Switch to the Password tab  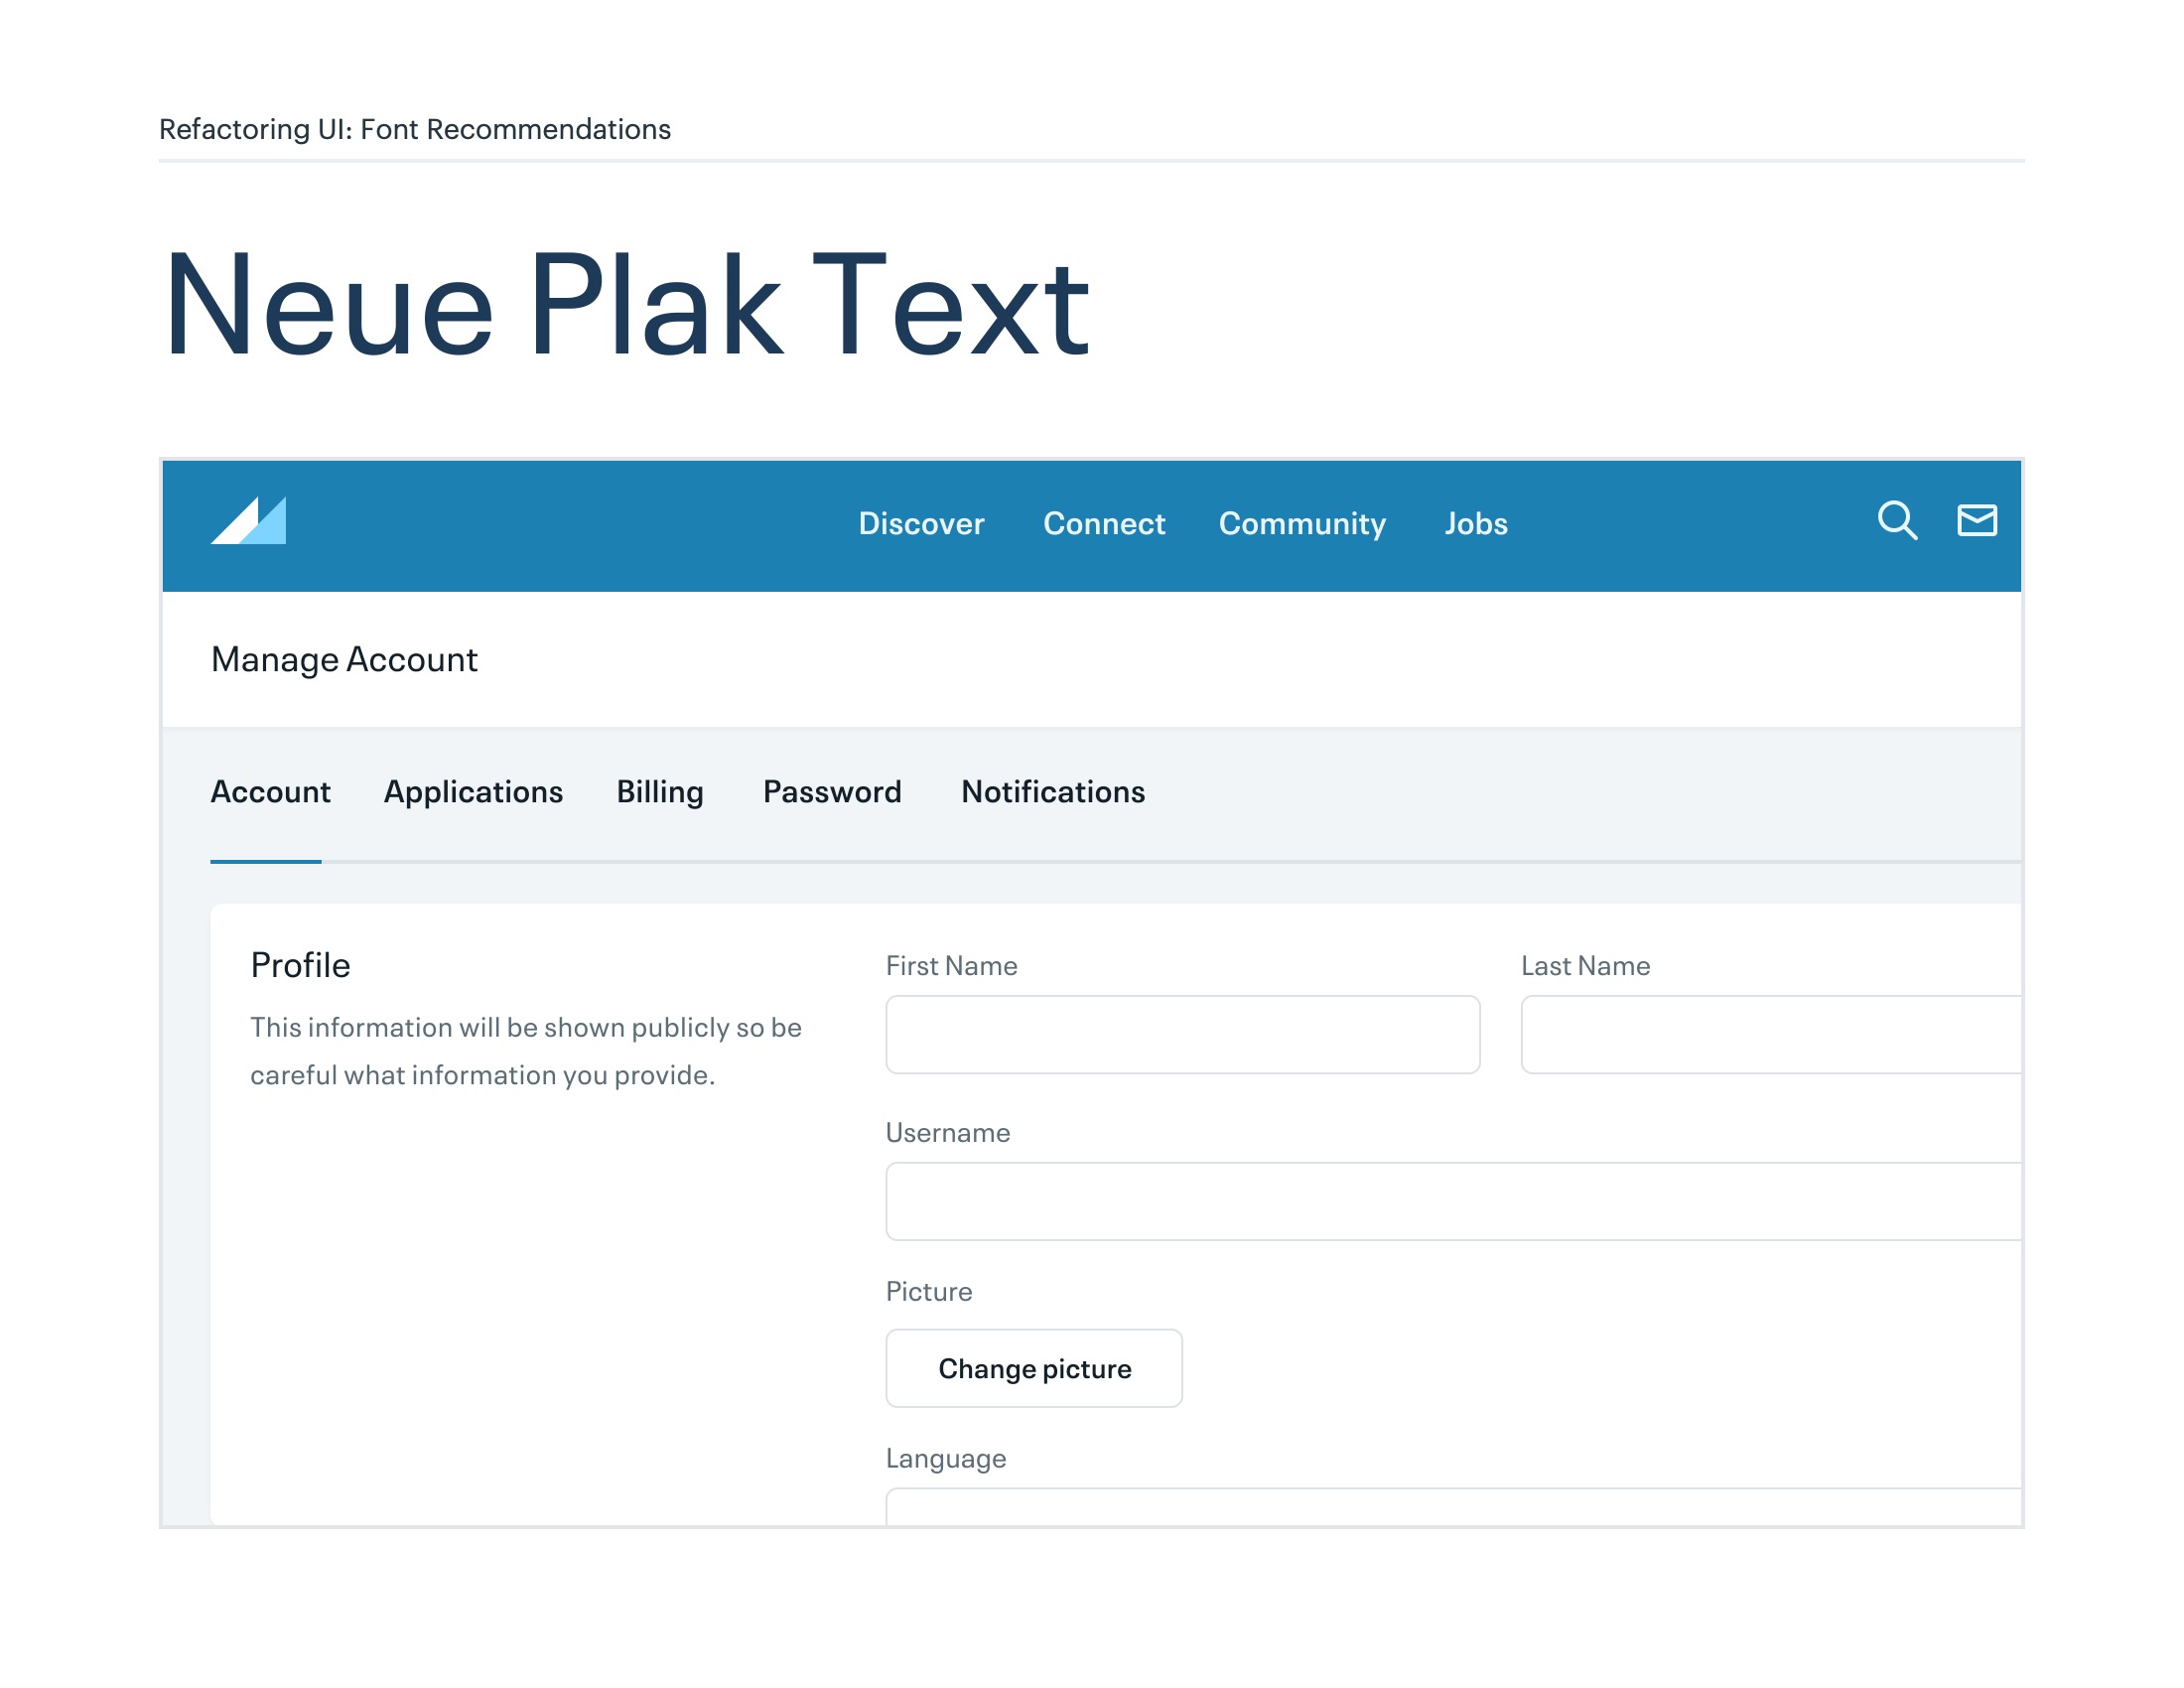click(x=831, y=792)
